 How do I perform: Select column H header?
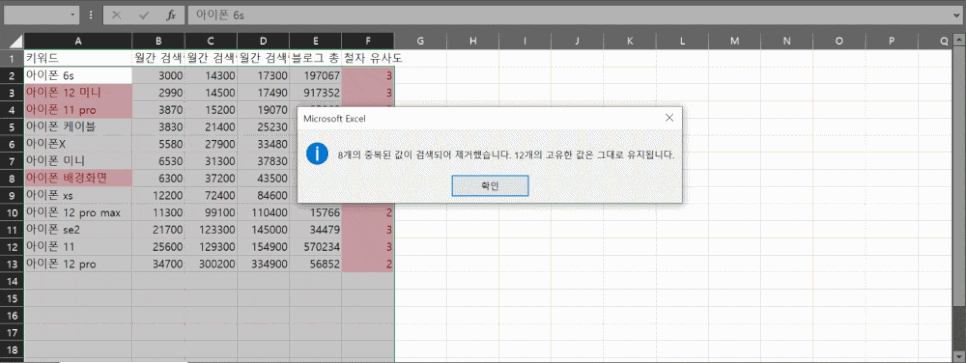pyautogui.click(x=473, y=41)
